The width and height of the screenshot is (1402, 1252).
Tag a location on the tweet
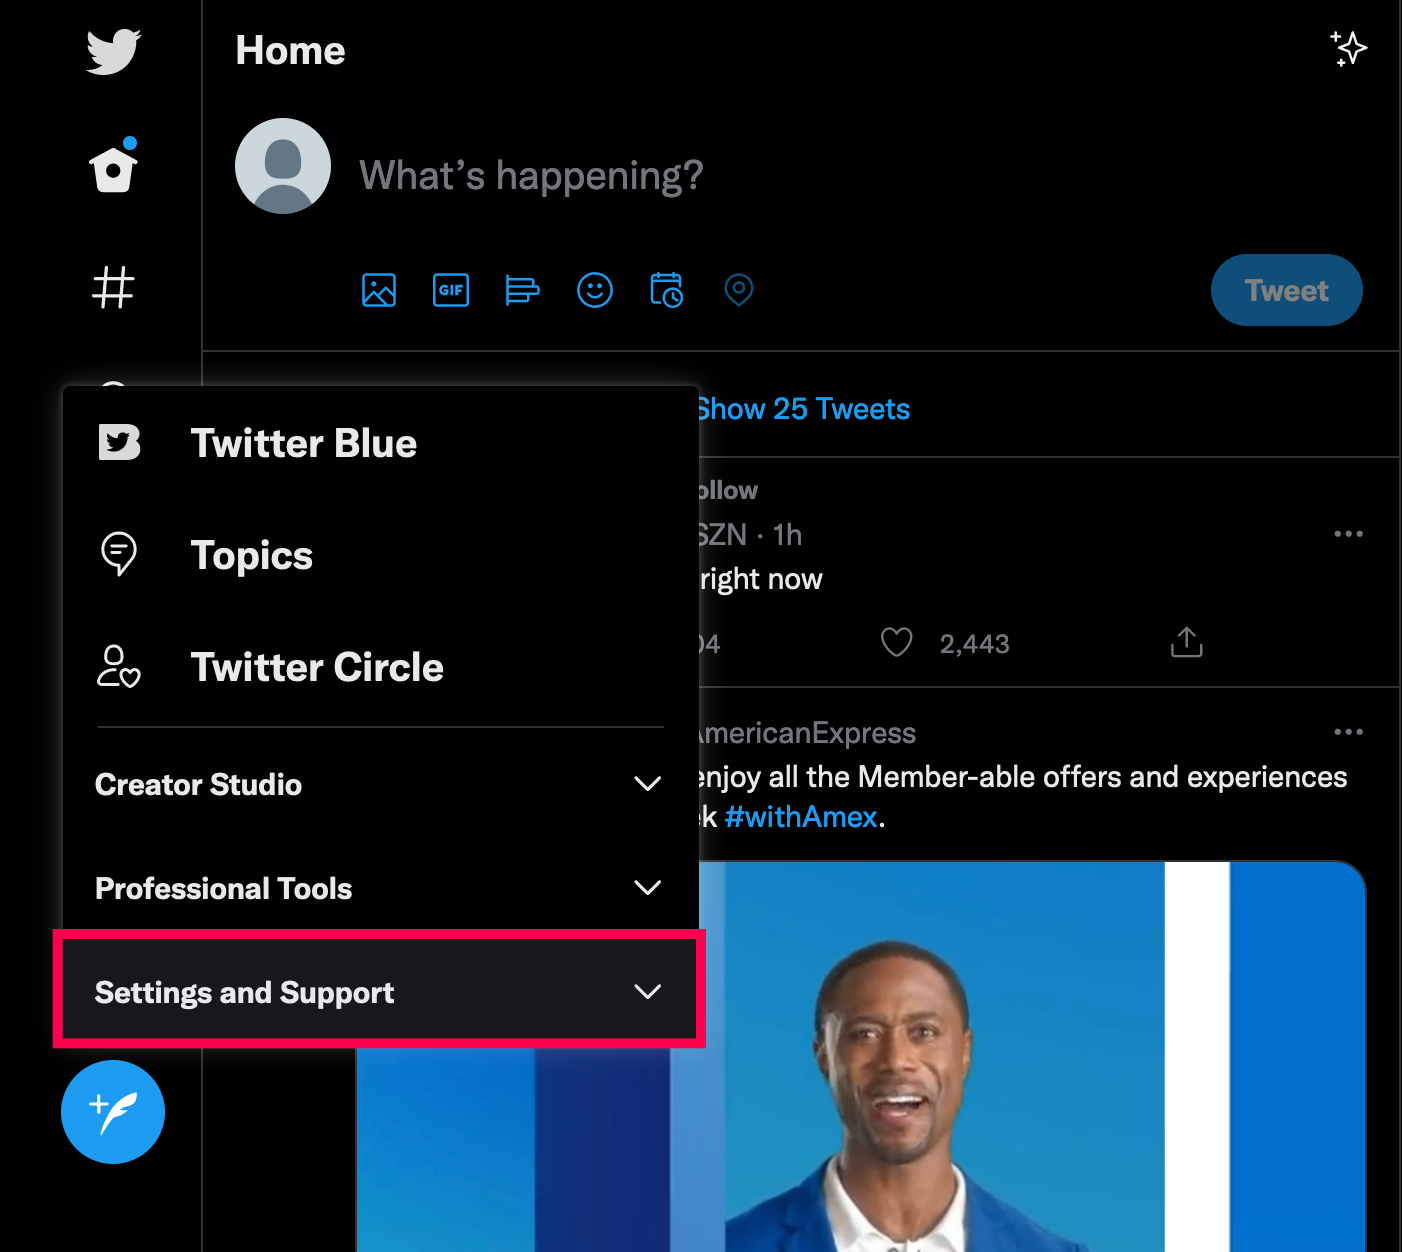point(738,290)
